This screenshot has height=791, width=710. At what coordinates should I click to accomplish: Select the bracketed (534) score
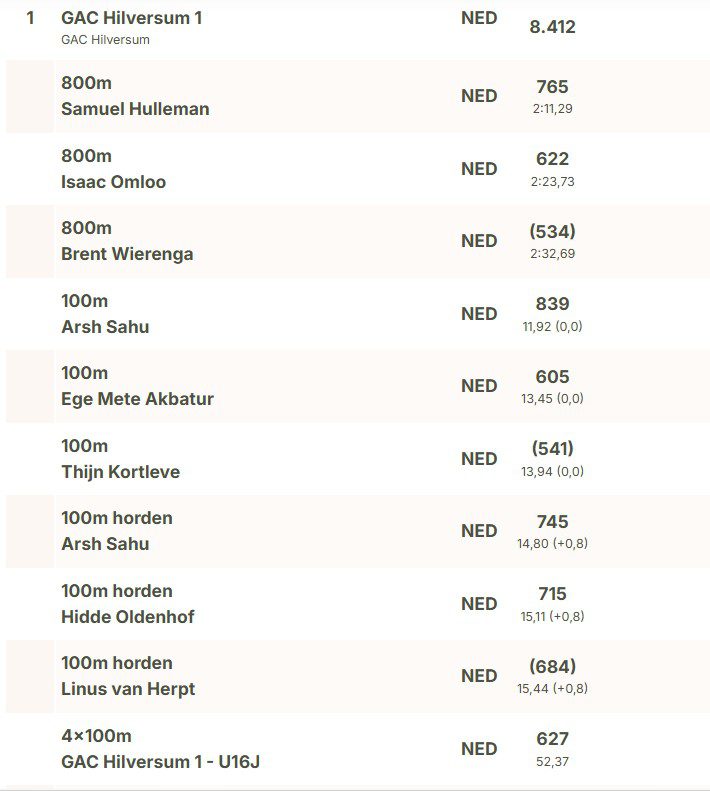point(552,232)
